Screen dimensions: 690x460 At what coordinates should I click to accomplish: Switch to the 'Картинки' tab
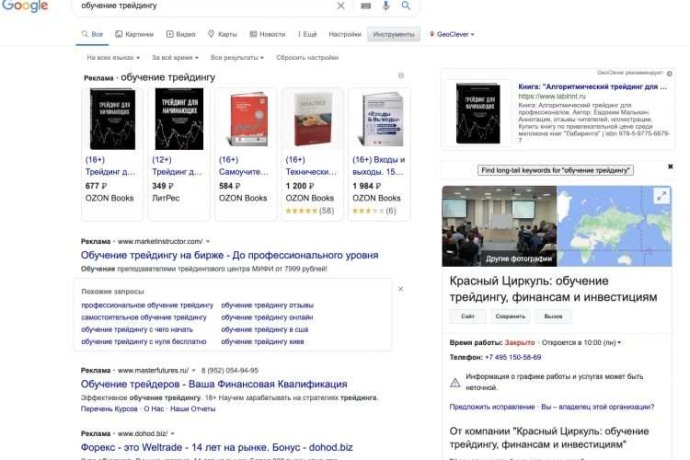click(x=135, y=34)
